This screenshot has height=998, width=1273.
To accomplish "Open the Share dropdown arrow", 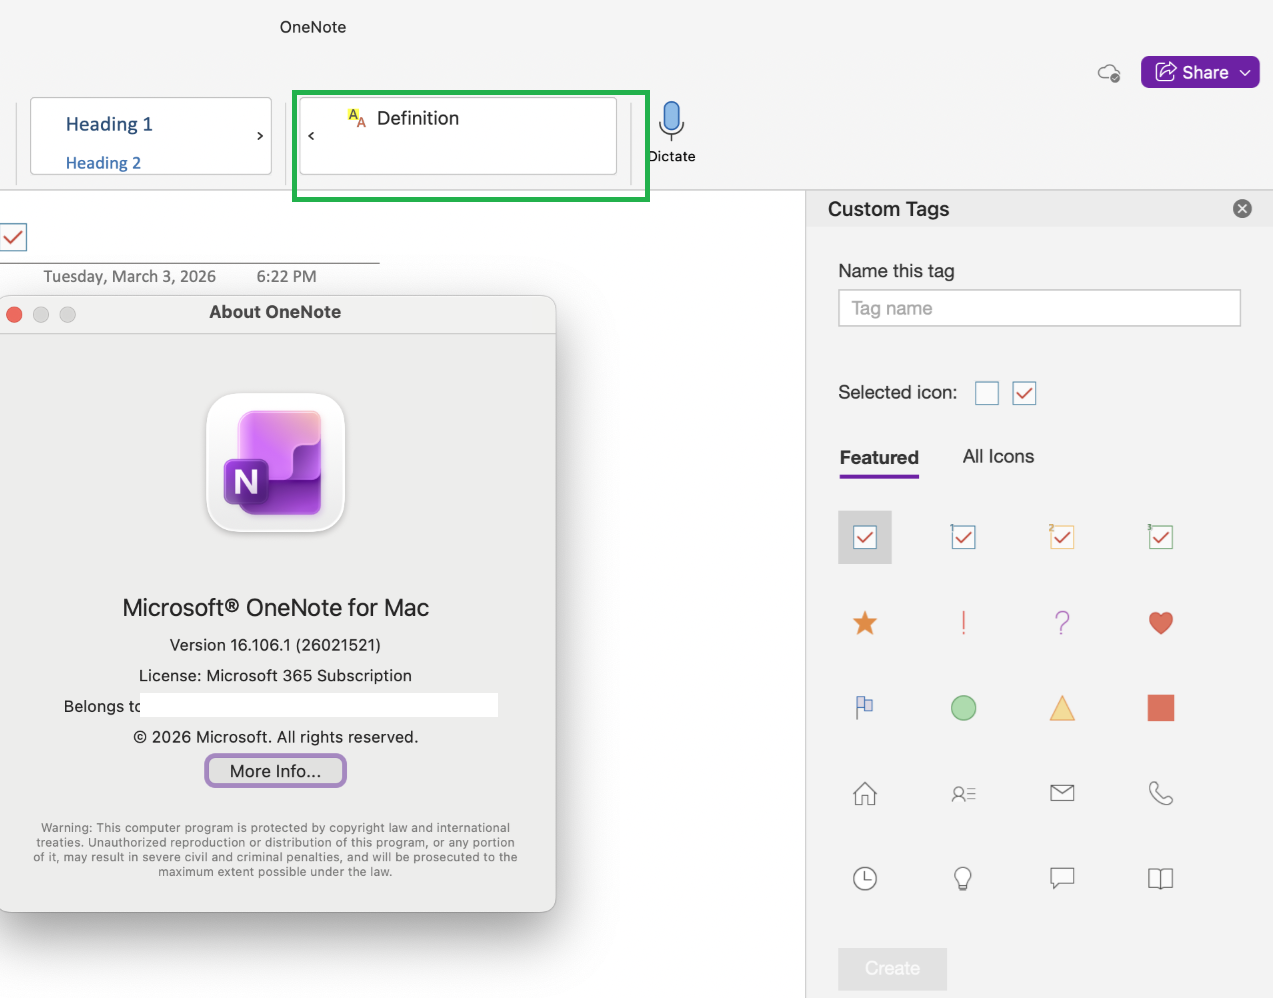I will [1245, 72].
